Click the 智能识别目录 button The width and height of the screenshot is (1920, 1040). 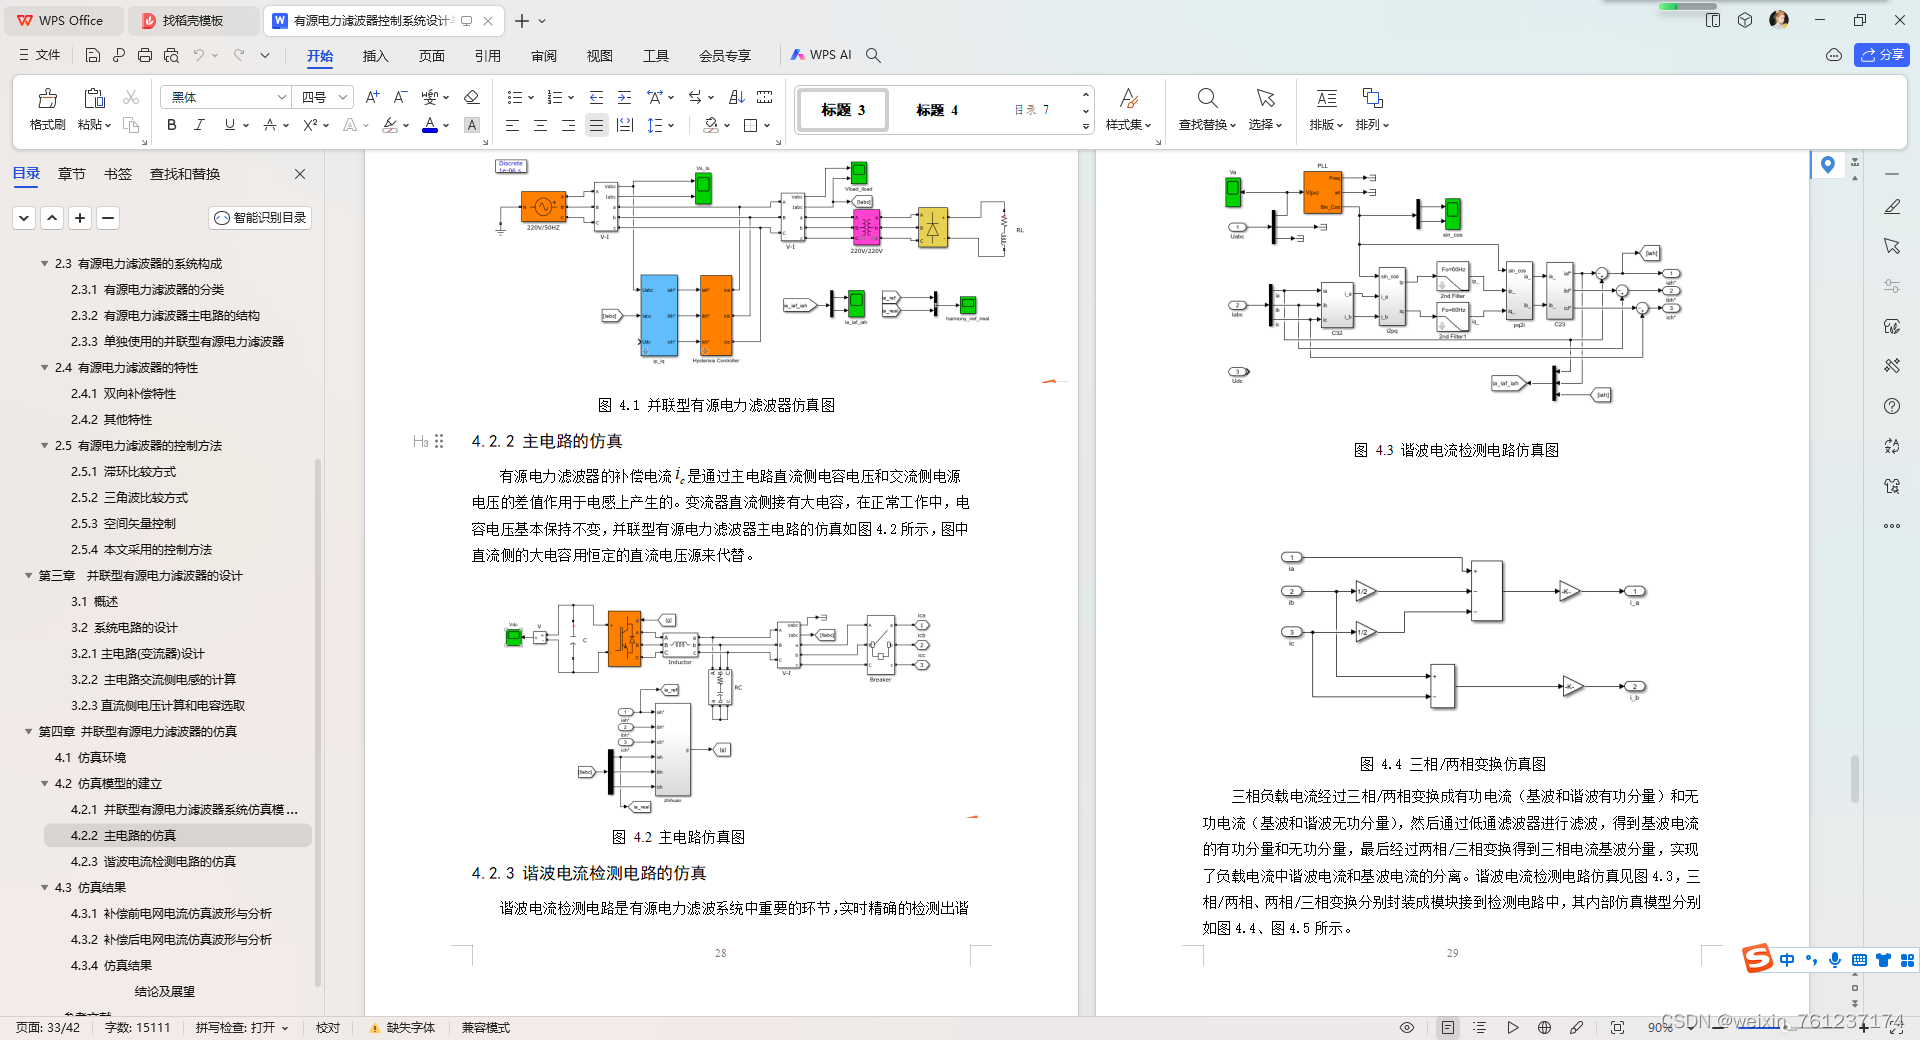pos(259,218)
